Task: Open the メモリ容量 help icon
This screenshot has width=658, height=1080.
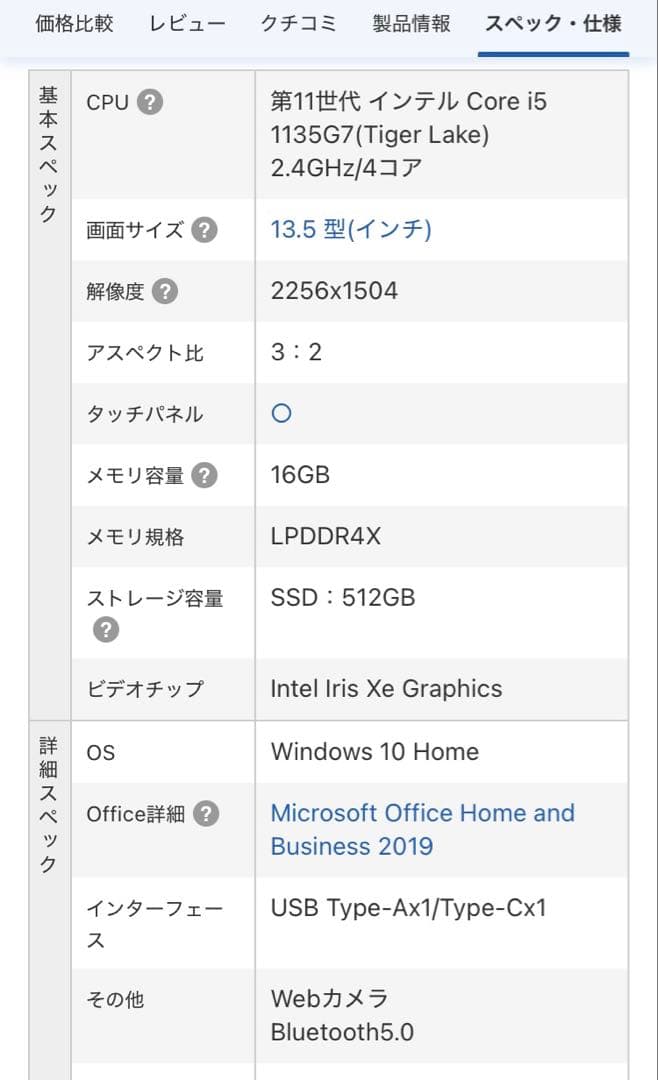Action: (204, 476)
